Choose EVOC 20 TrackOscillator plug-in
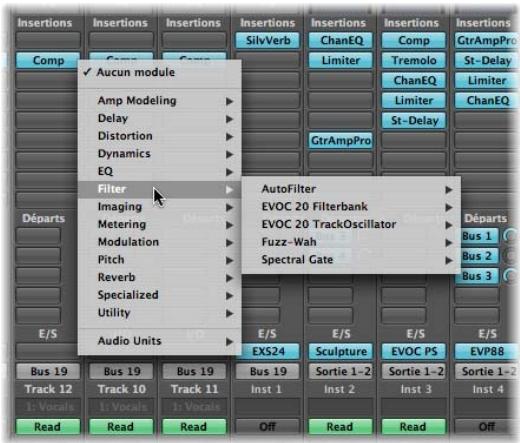The width and height of the screenshot is (520, 443). [x=351, y=225]
